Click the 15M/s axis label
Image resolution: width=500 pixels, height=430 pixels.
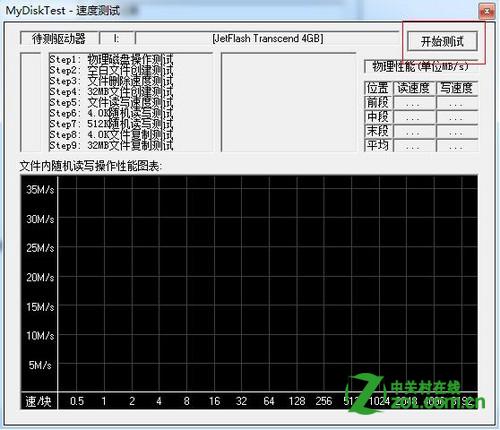pyautogui.click(x=40, y=307)
